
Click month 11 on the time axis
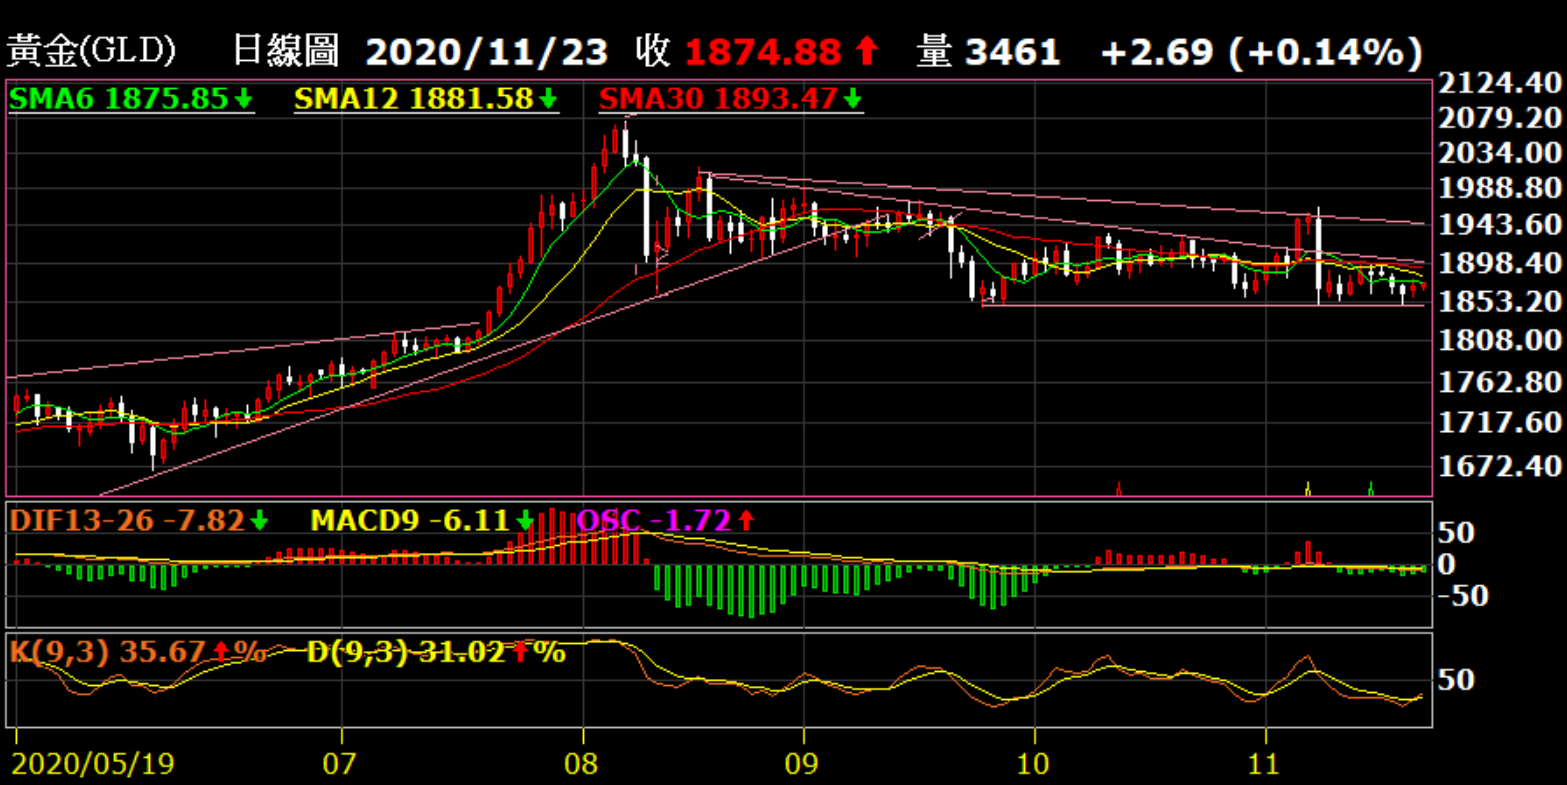1265,764
